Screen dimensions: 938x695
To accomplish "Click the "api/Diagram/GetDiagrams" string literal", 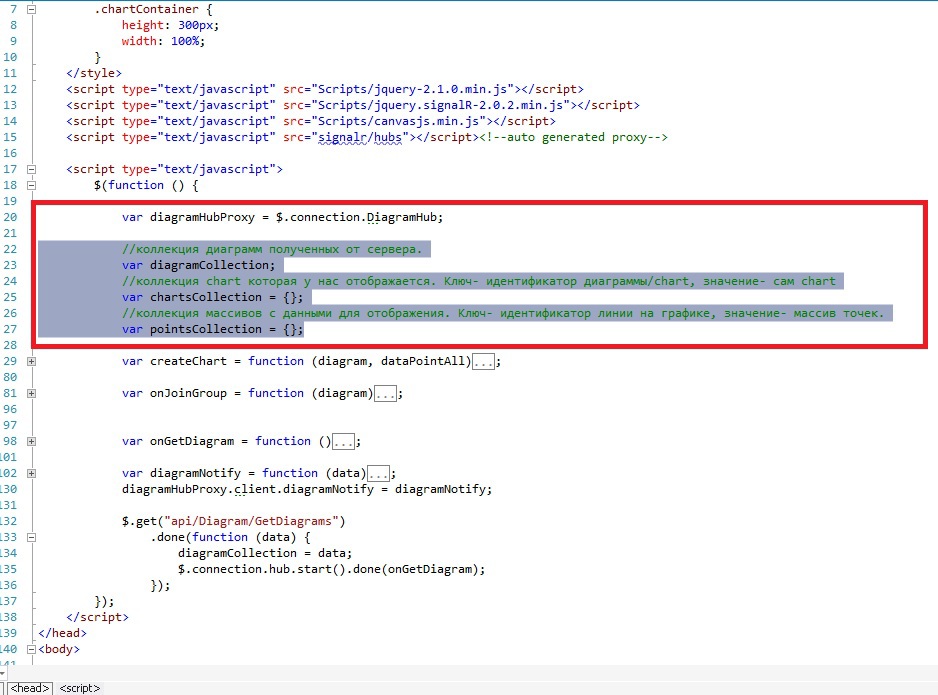I will (x=252, y=521).
